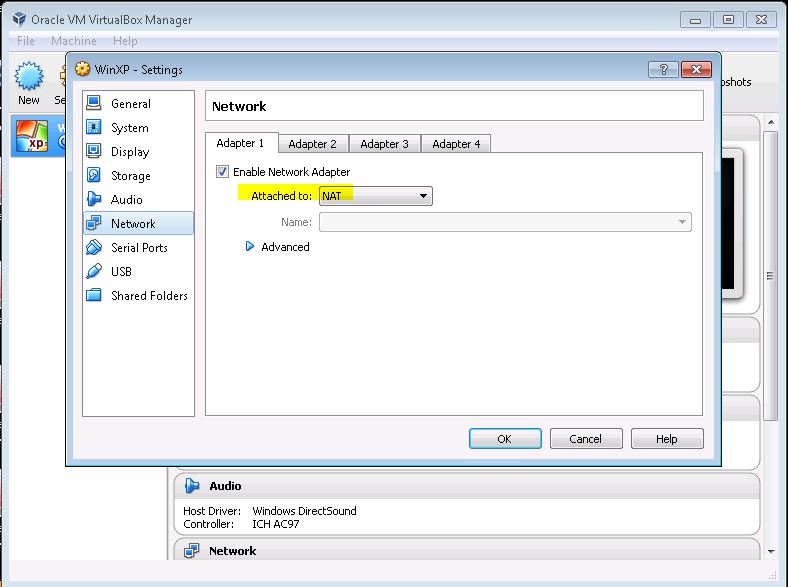Open the File menu
This screenshot has width=788, height=587.
[26, 41]
